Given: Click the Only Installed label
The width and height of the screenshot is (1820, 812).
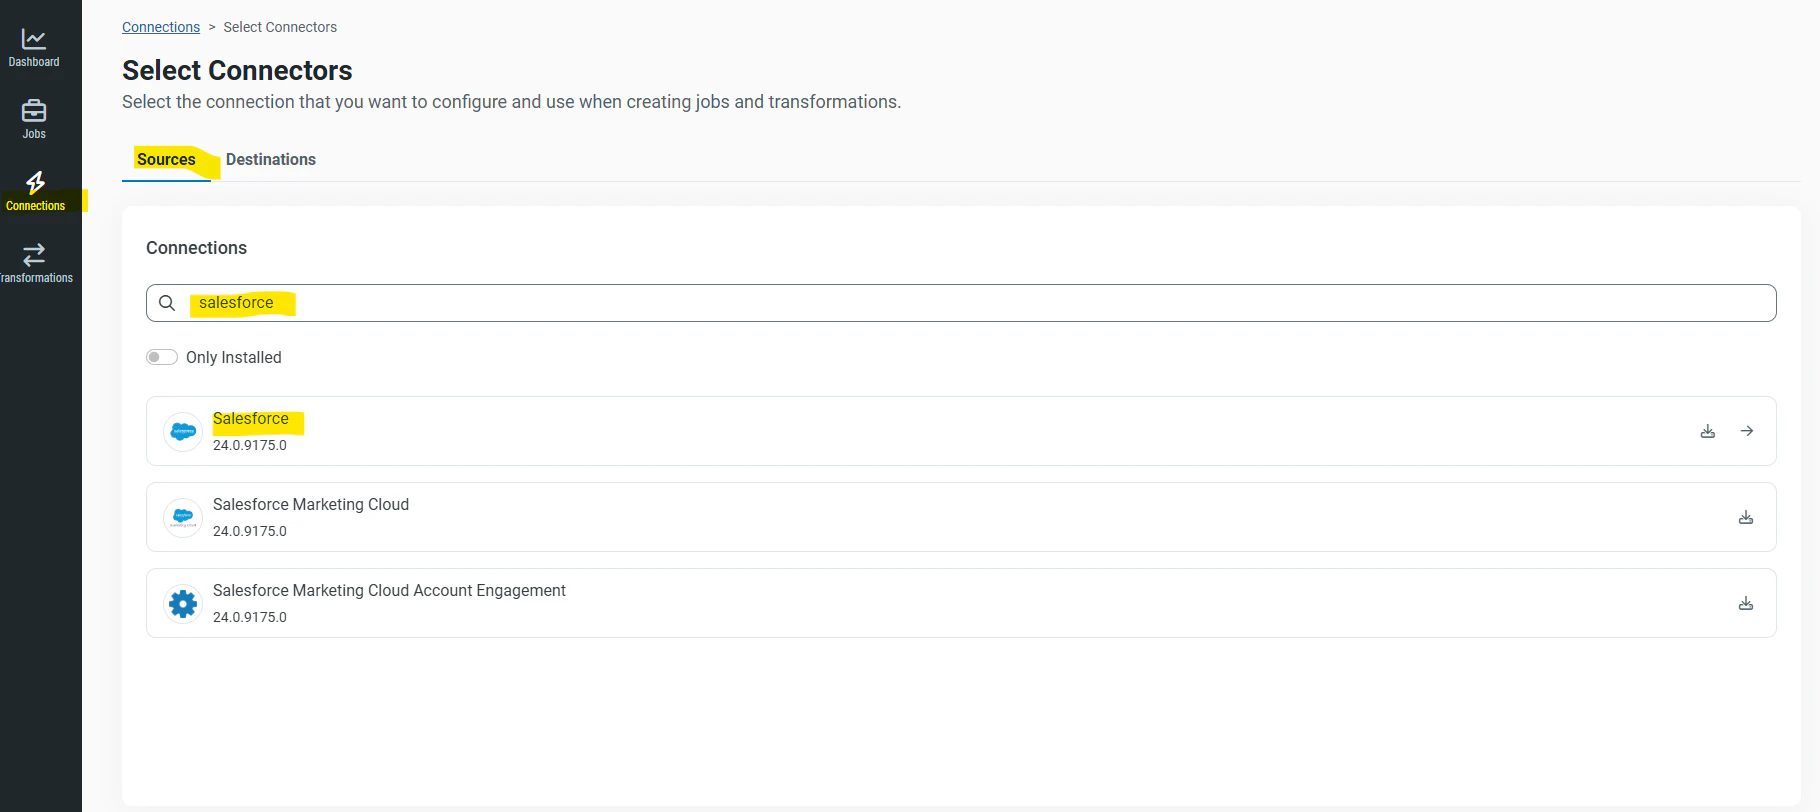Looking at the screenshot, I should pos(234,358).
